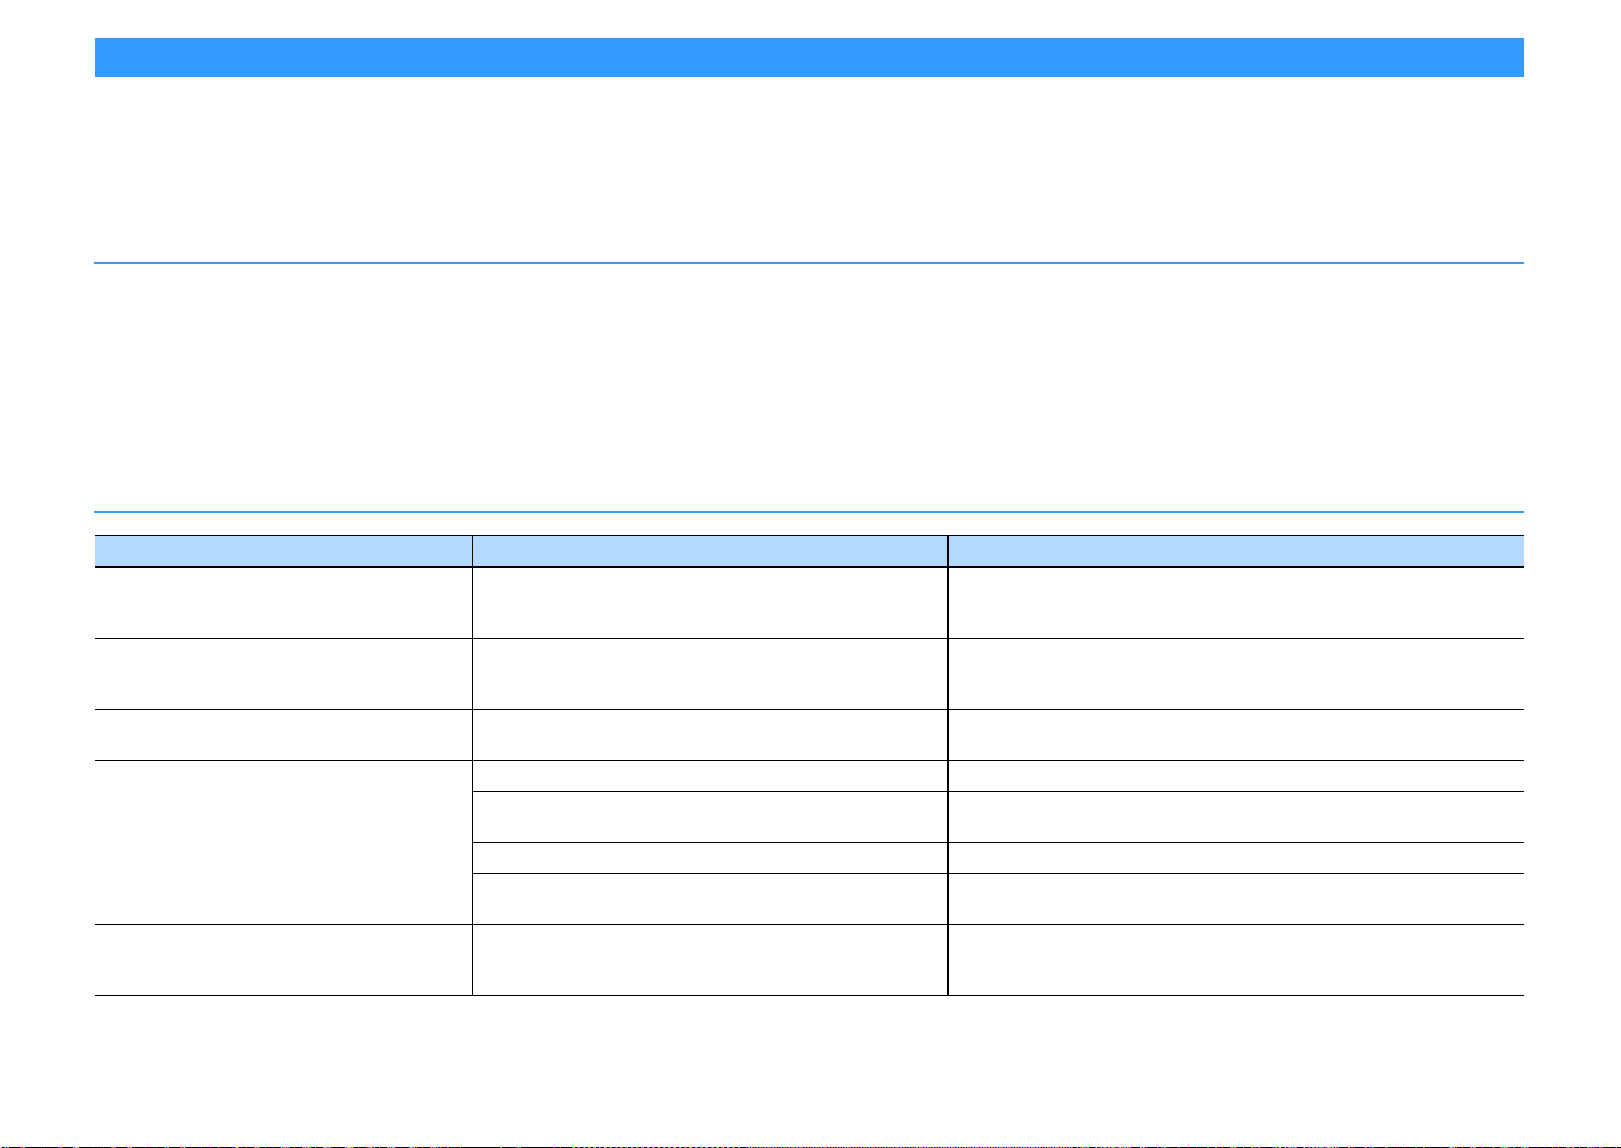This screenshot has height=1148, width=1621.
Task: Click last-row cell in the middle column
Action: pos(710,960)
